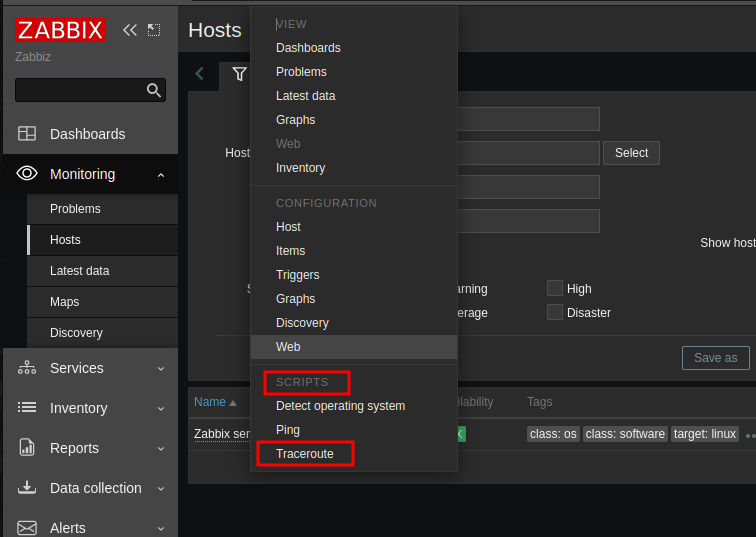Click the Monitoring eye icon
756x537 pixels.
[x=27, y=174]
